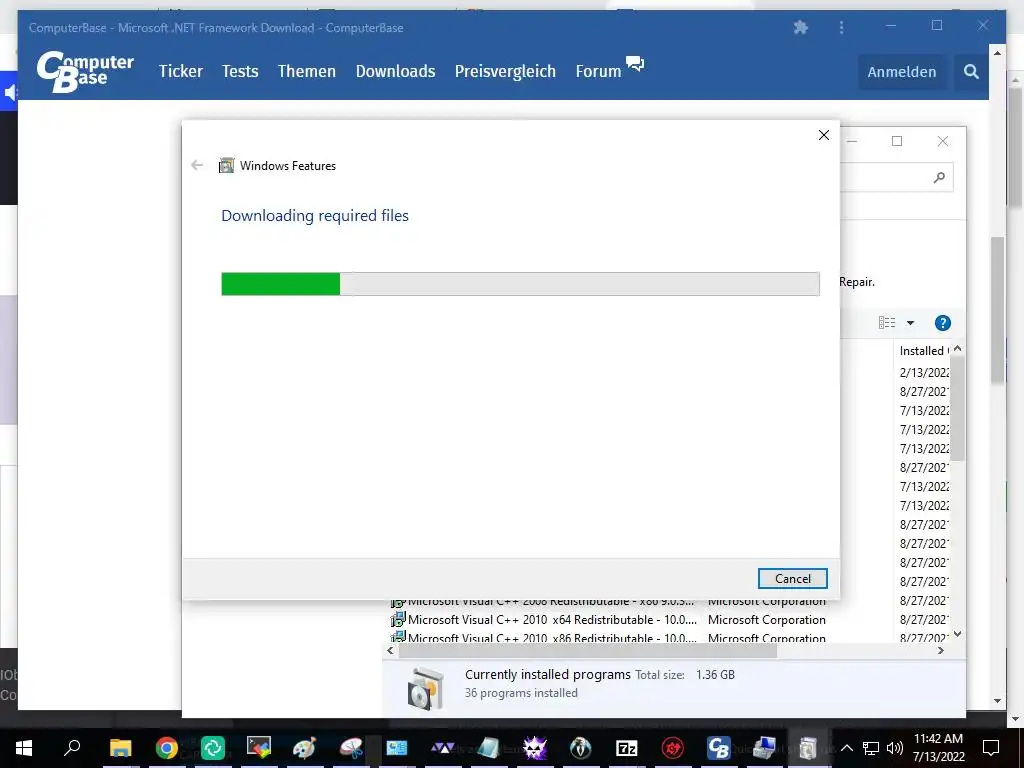1024x768 pixels.
Task: Show hidden tray icons chevron
Action: (x=846, y=748)
